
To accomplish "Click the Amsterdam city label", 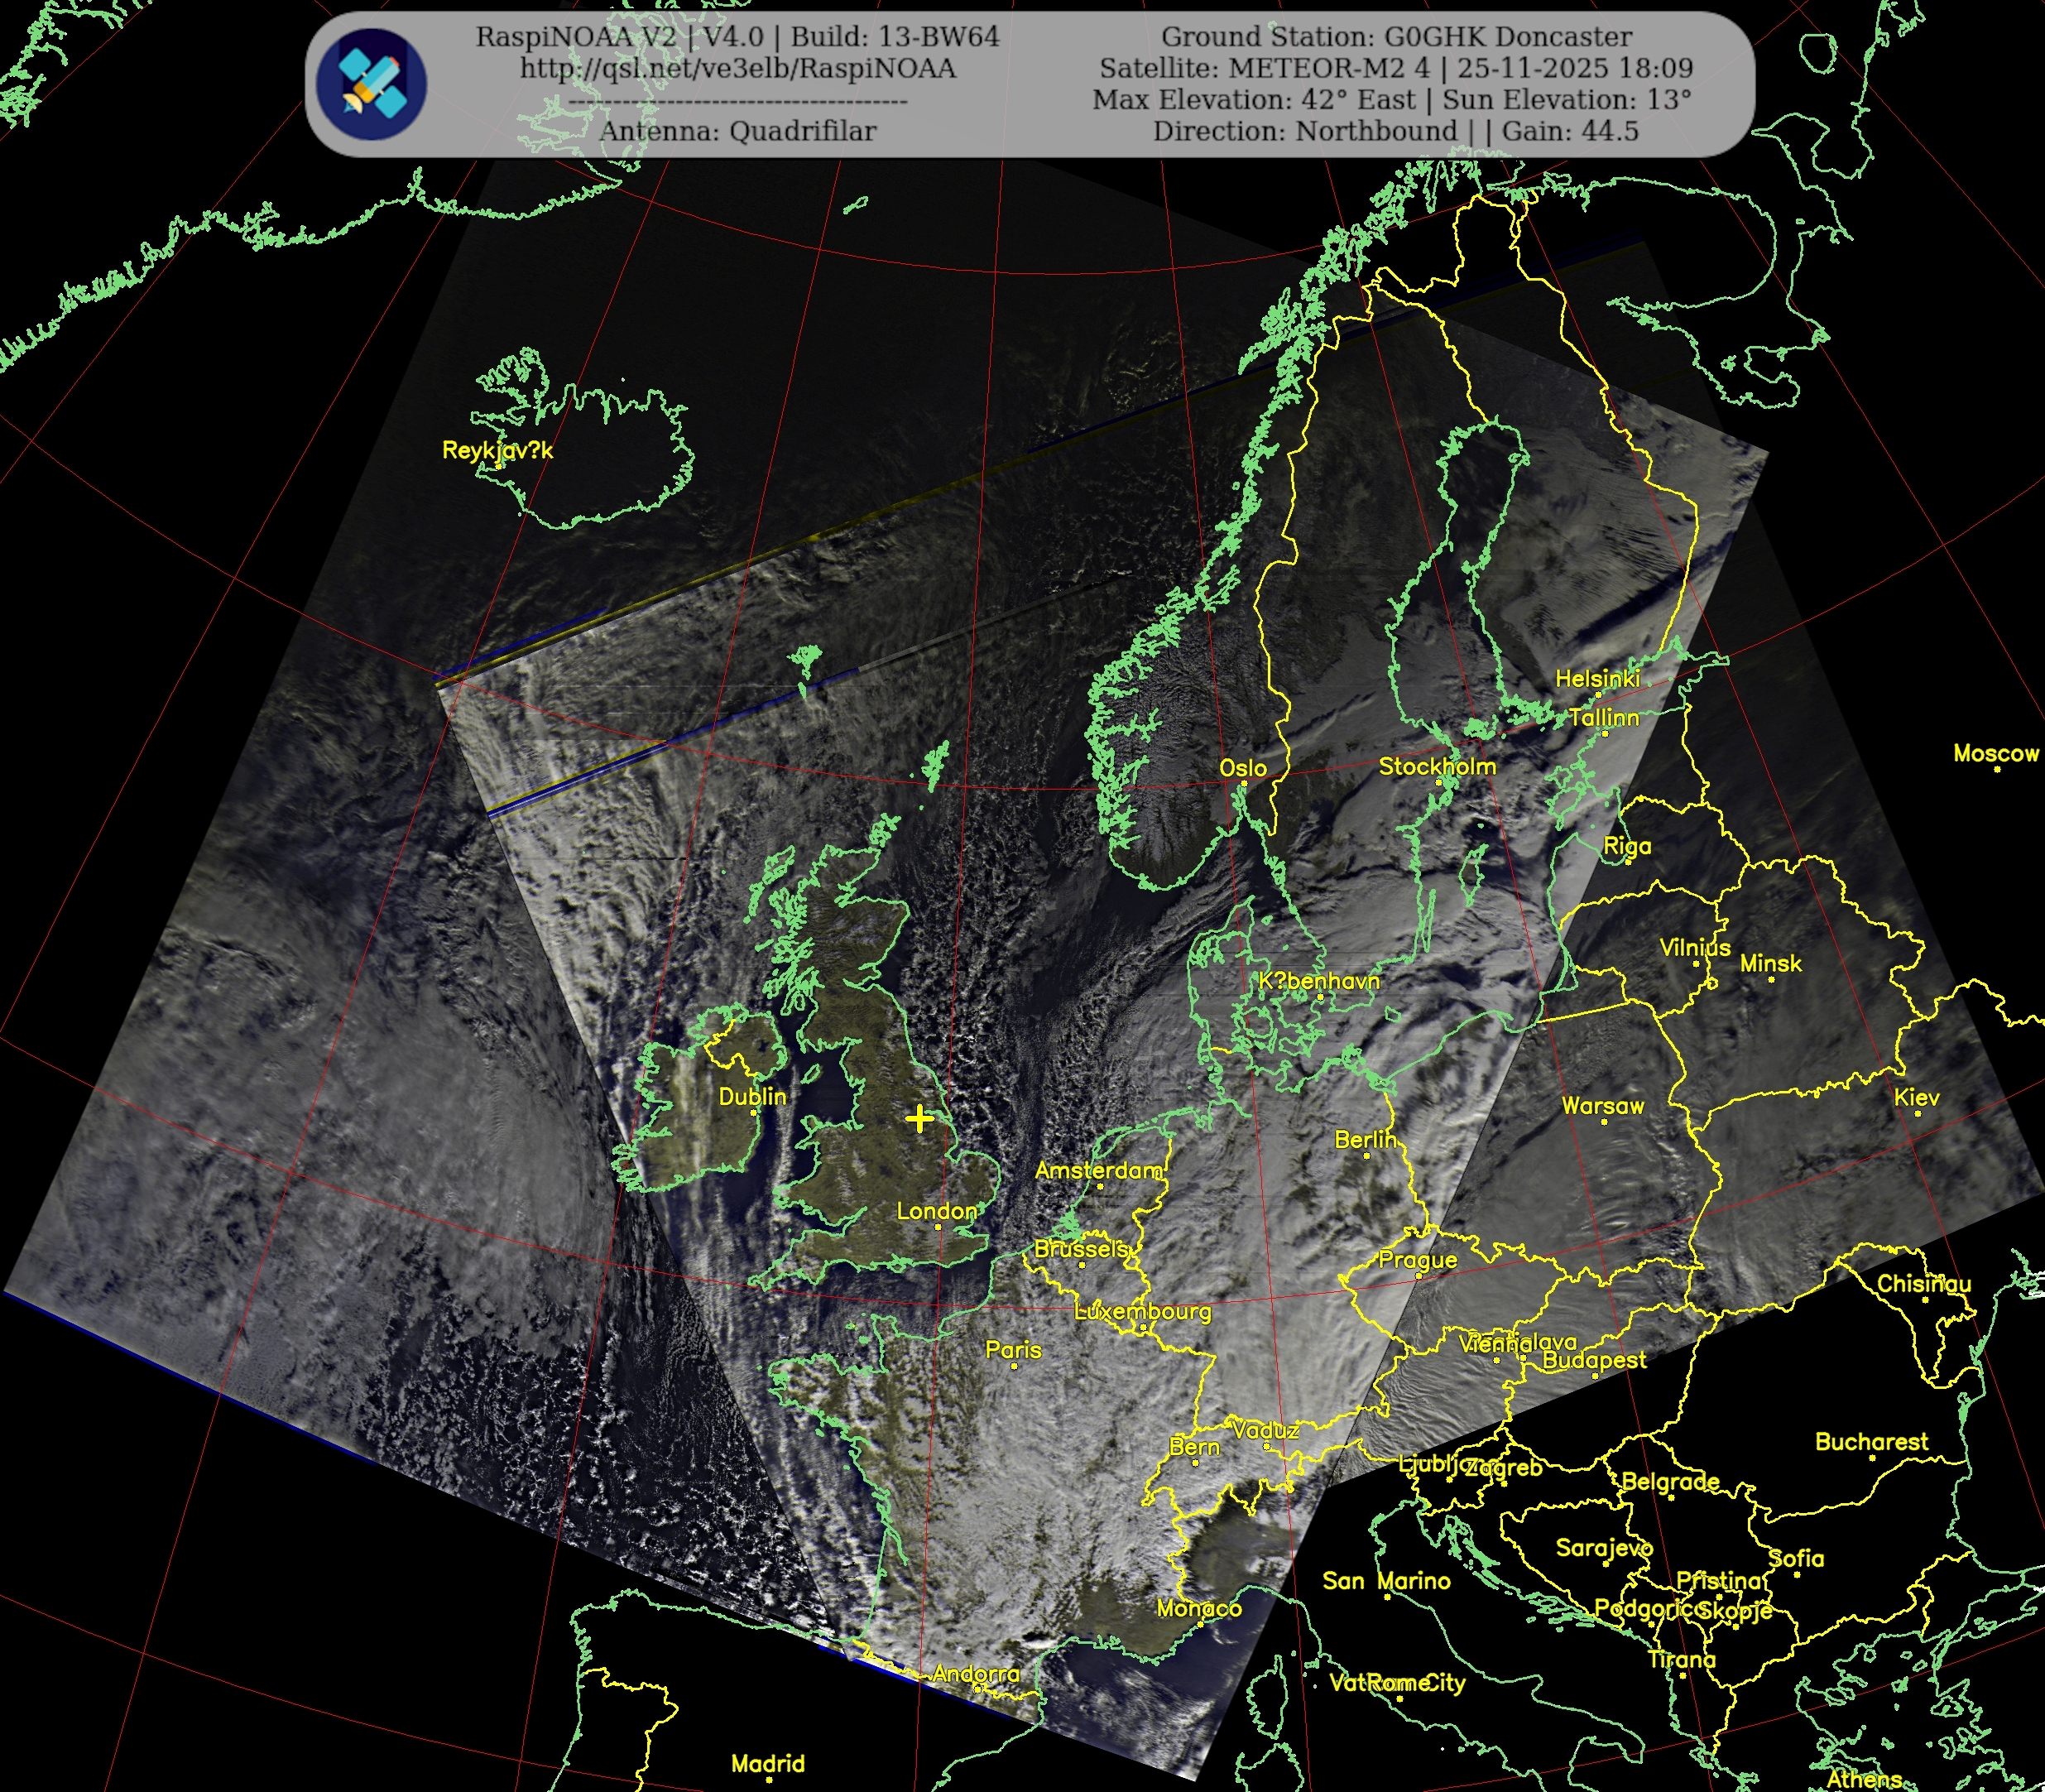I will tap(1098, 1170).
